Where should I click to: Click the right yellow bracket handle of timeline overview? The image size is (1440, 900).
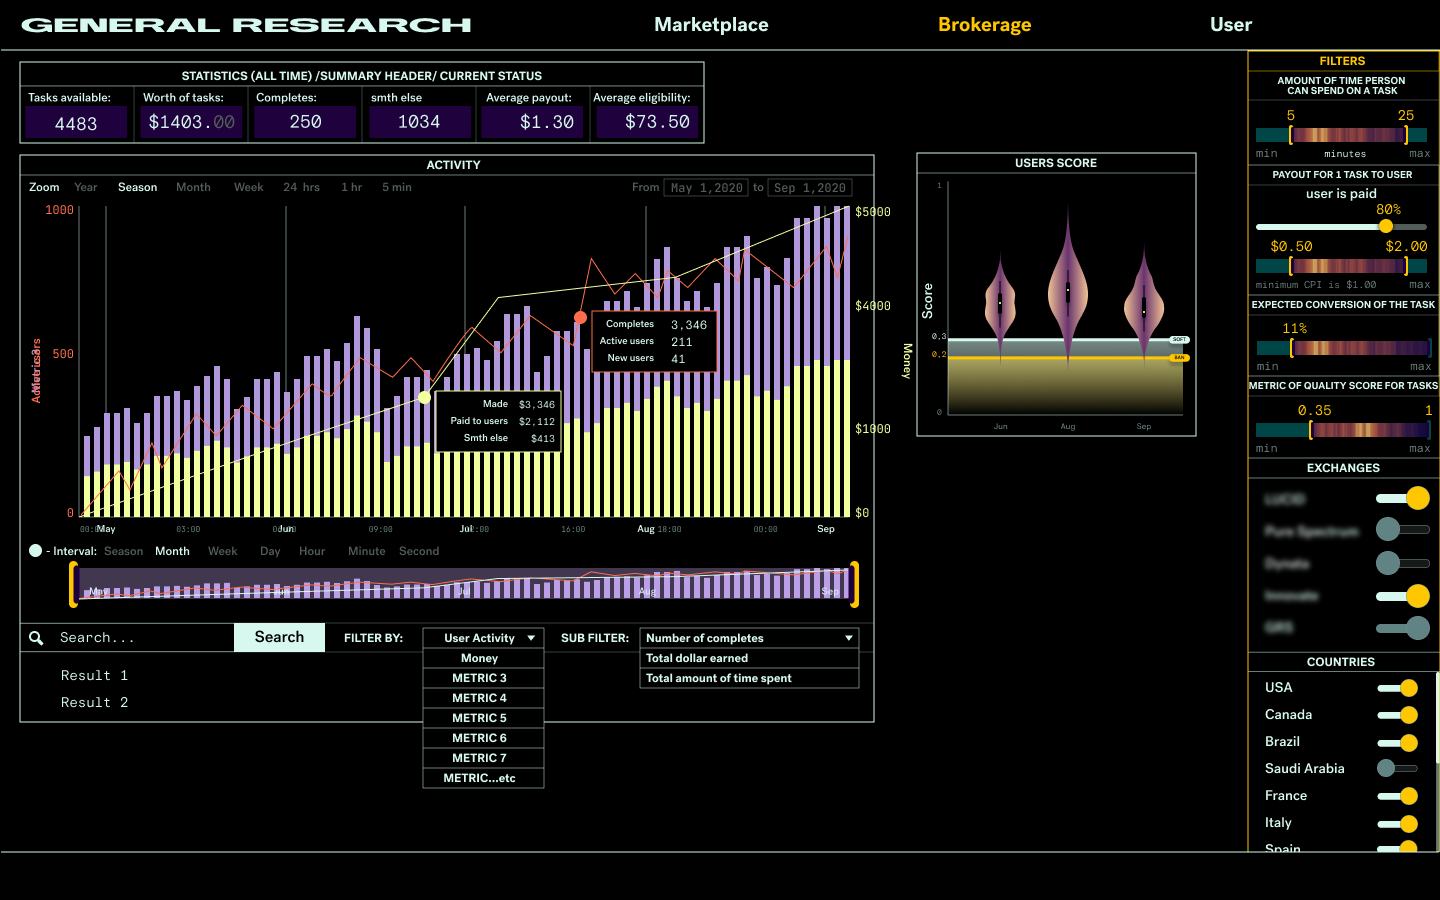[854, 584]
